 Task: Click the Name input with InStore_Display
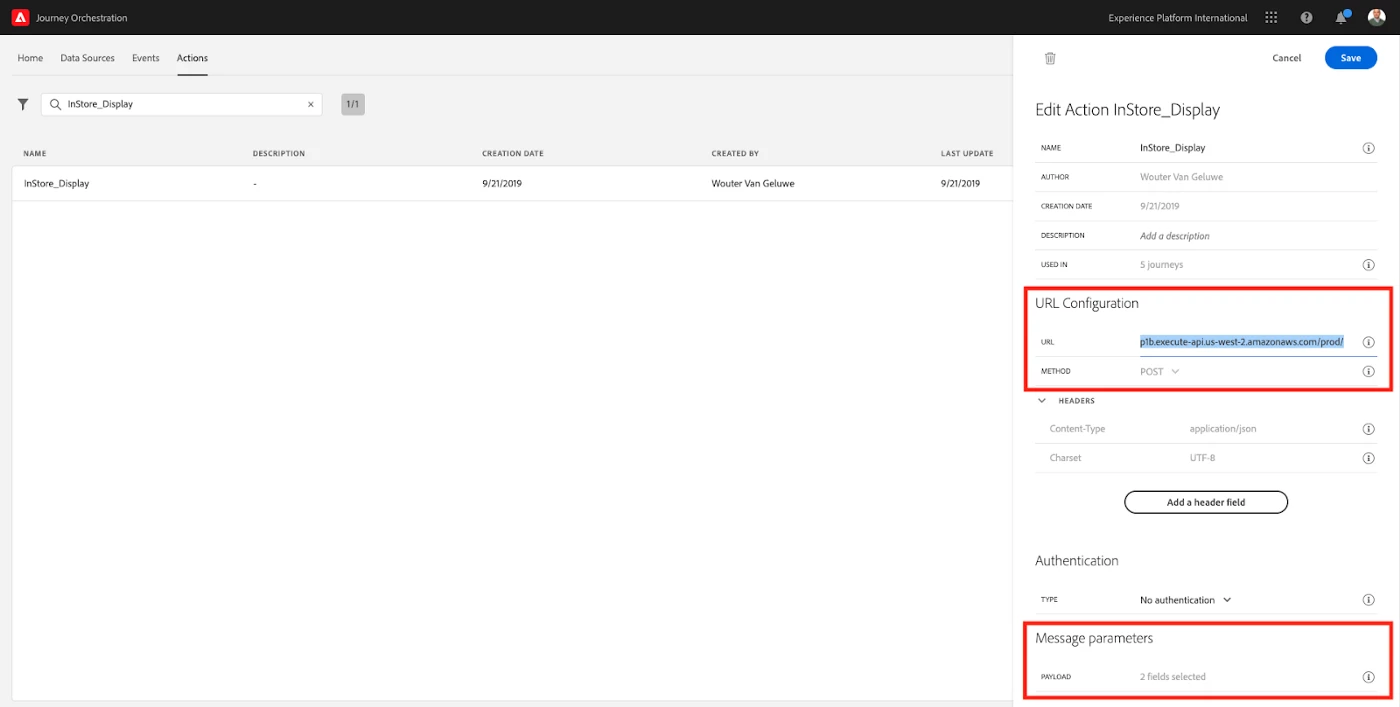[x=1247, y=148]
